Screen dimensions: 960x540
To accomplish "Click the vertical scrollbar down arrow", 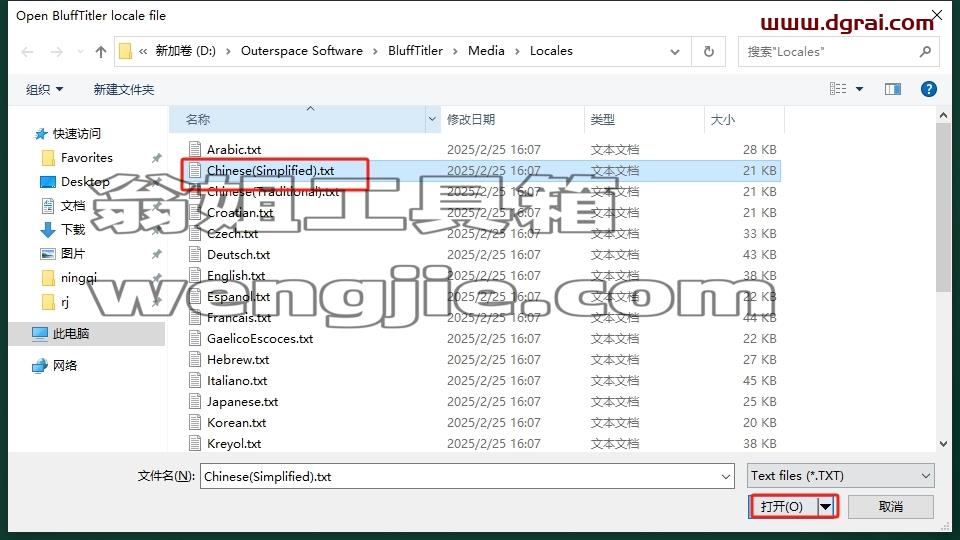I will 943,444.
